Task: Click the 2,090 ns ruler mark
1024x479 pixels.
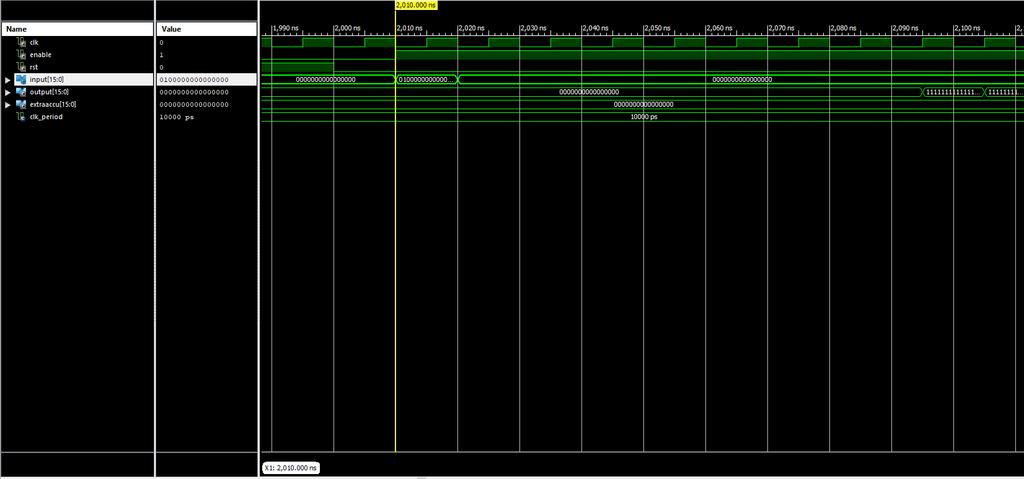Action: tap(906, 28)
